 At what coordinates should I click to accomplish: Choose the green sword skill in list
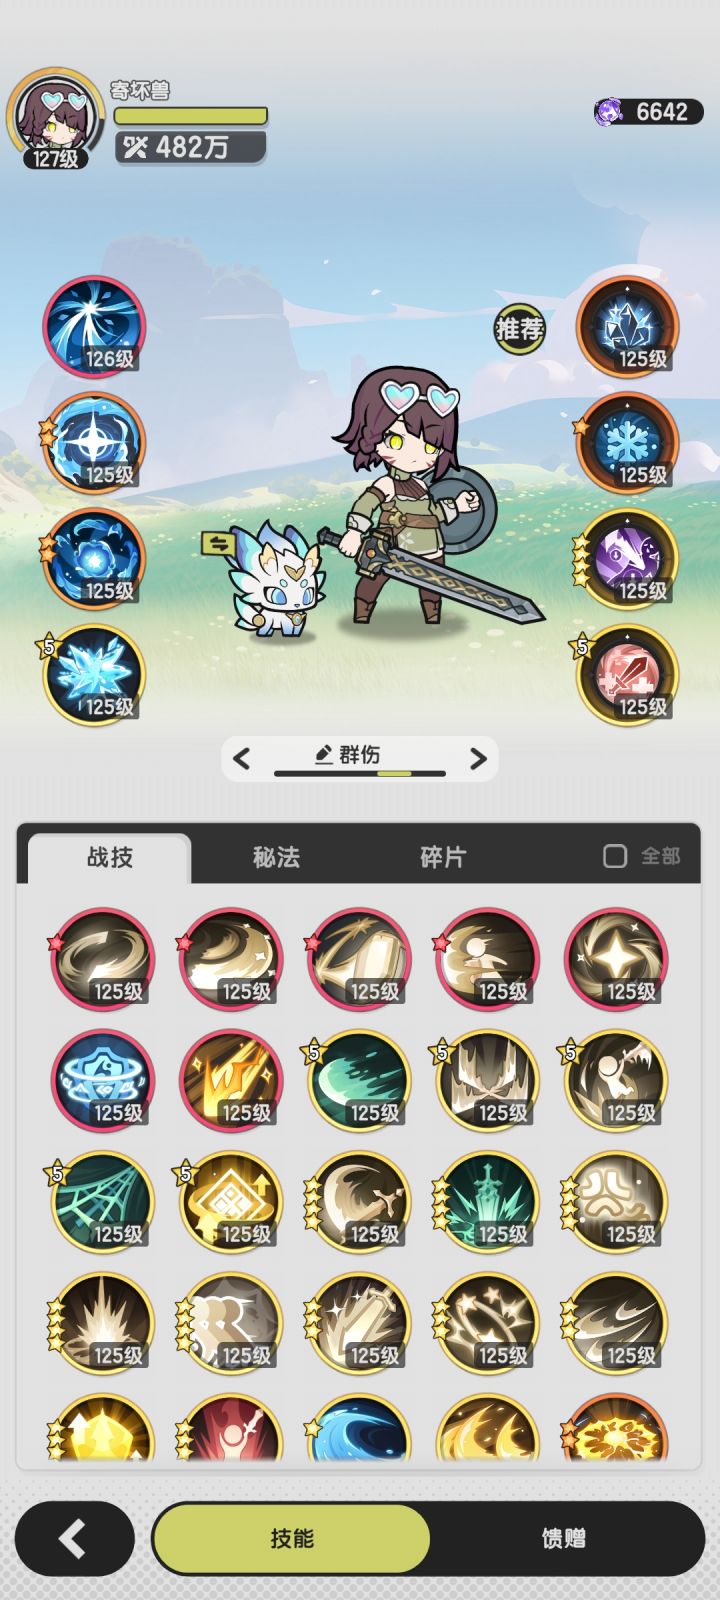pyautogui.click(x=487, y=1201)
